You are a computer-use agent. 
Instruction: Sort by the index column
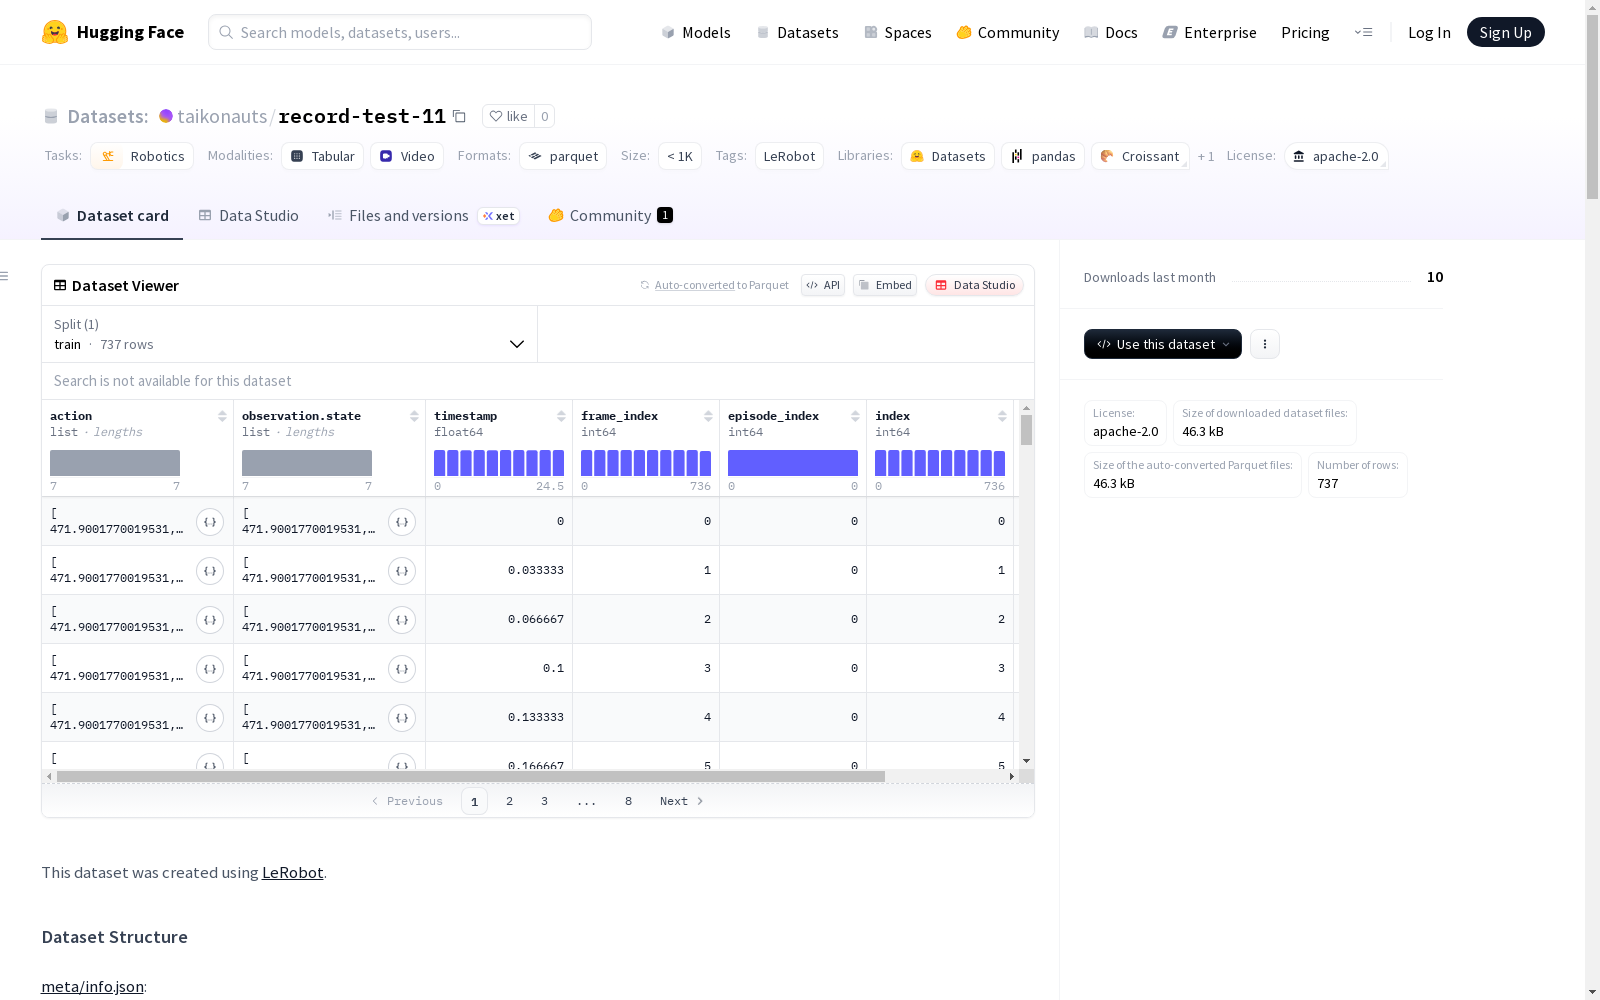(x=1002, y=416)
